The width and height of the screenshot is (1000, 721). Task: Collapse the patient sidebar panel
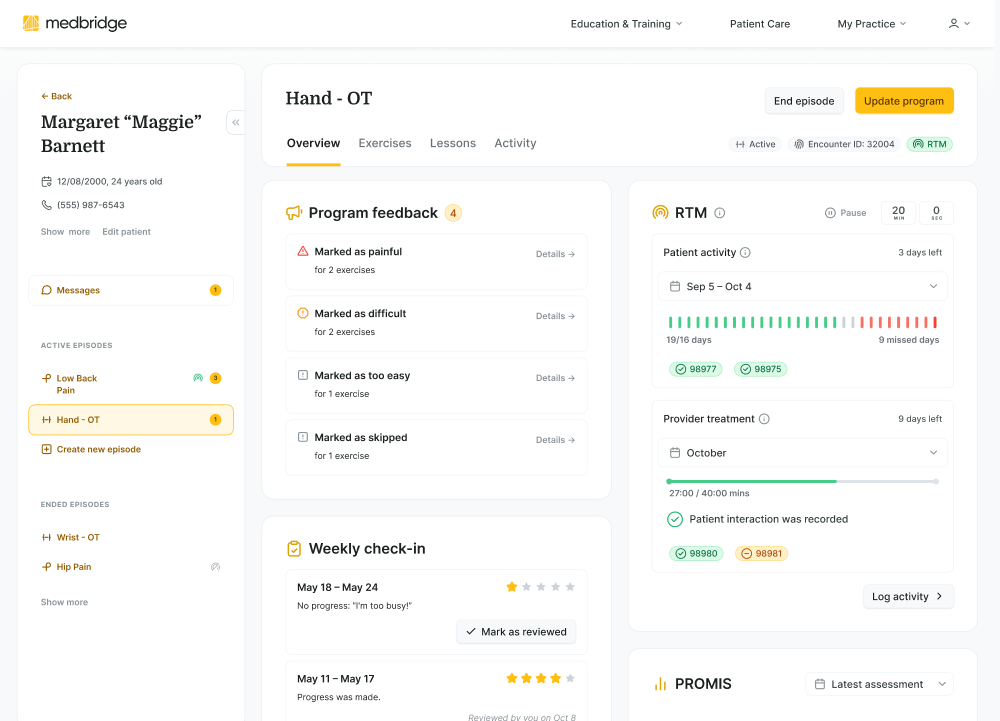[236, 122]
